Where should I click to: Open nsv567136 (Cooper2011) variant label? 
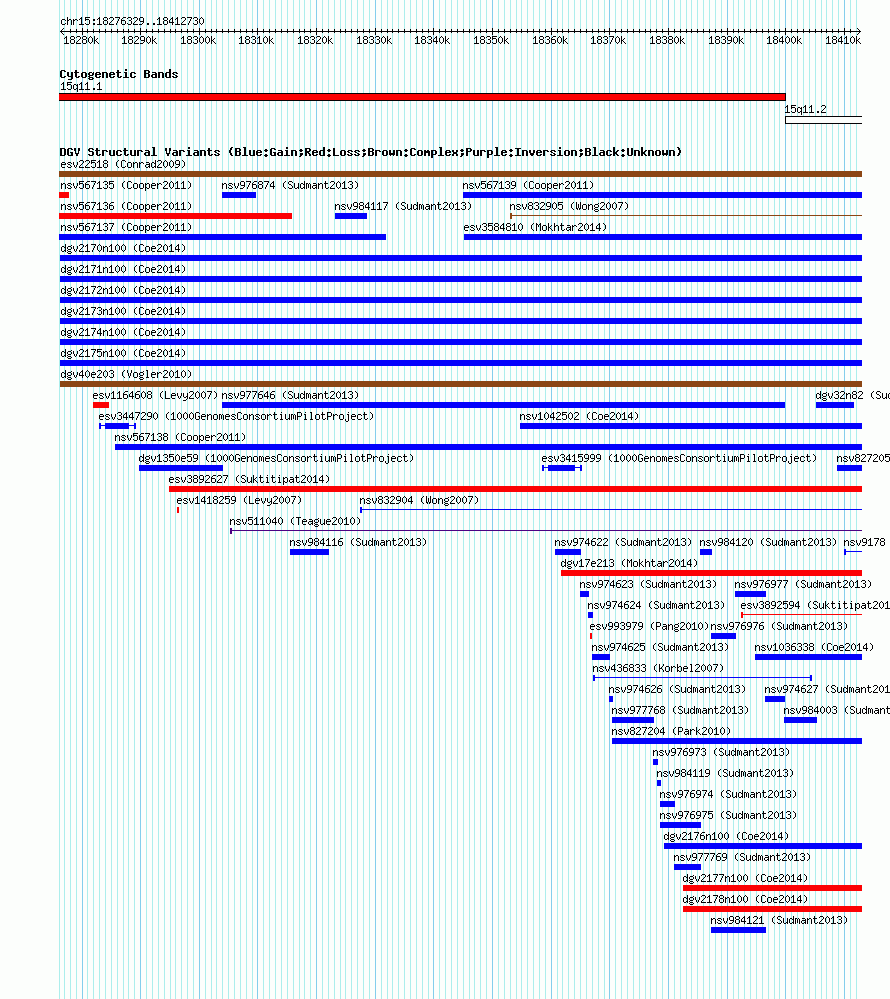126,206
